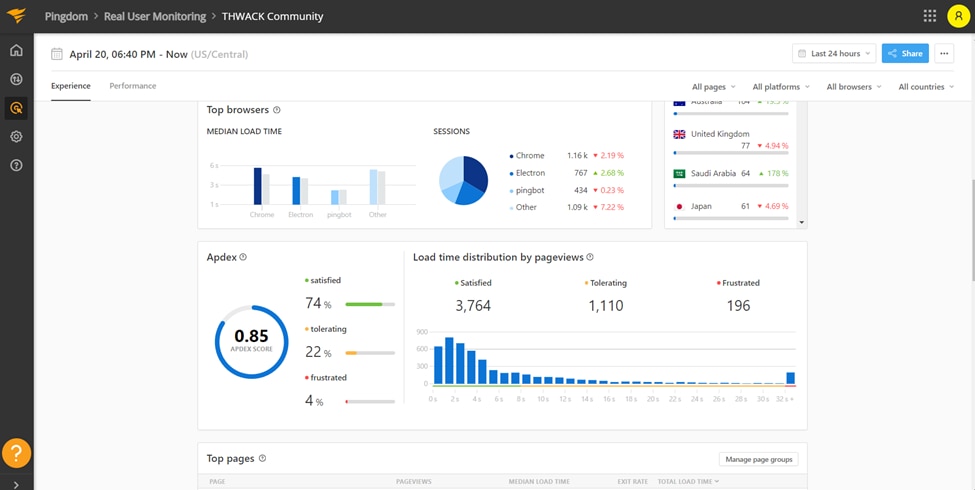Click the Satisfied 3,764 count

tap(473, 306)
